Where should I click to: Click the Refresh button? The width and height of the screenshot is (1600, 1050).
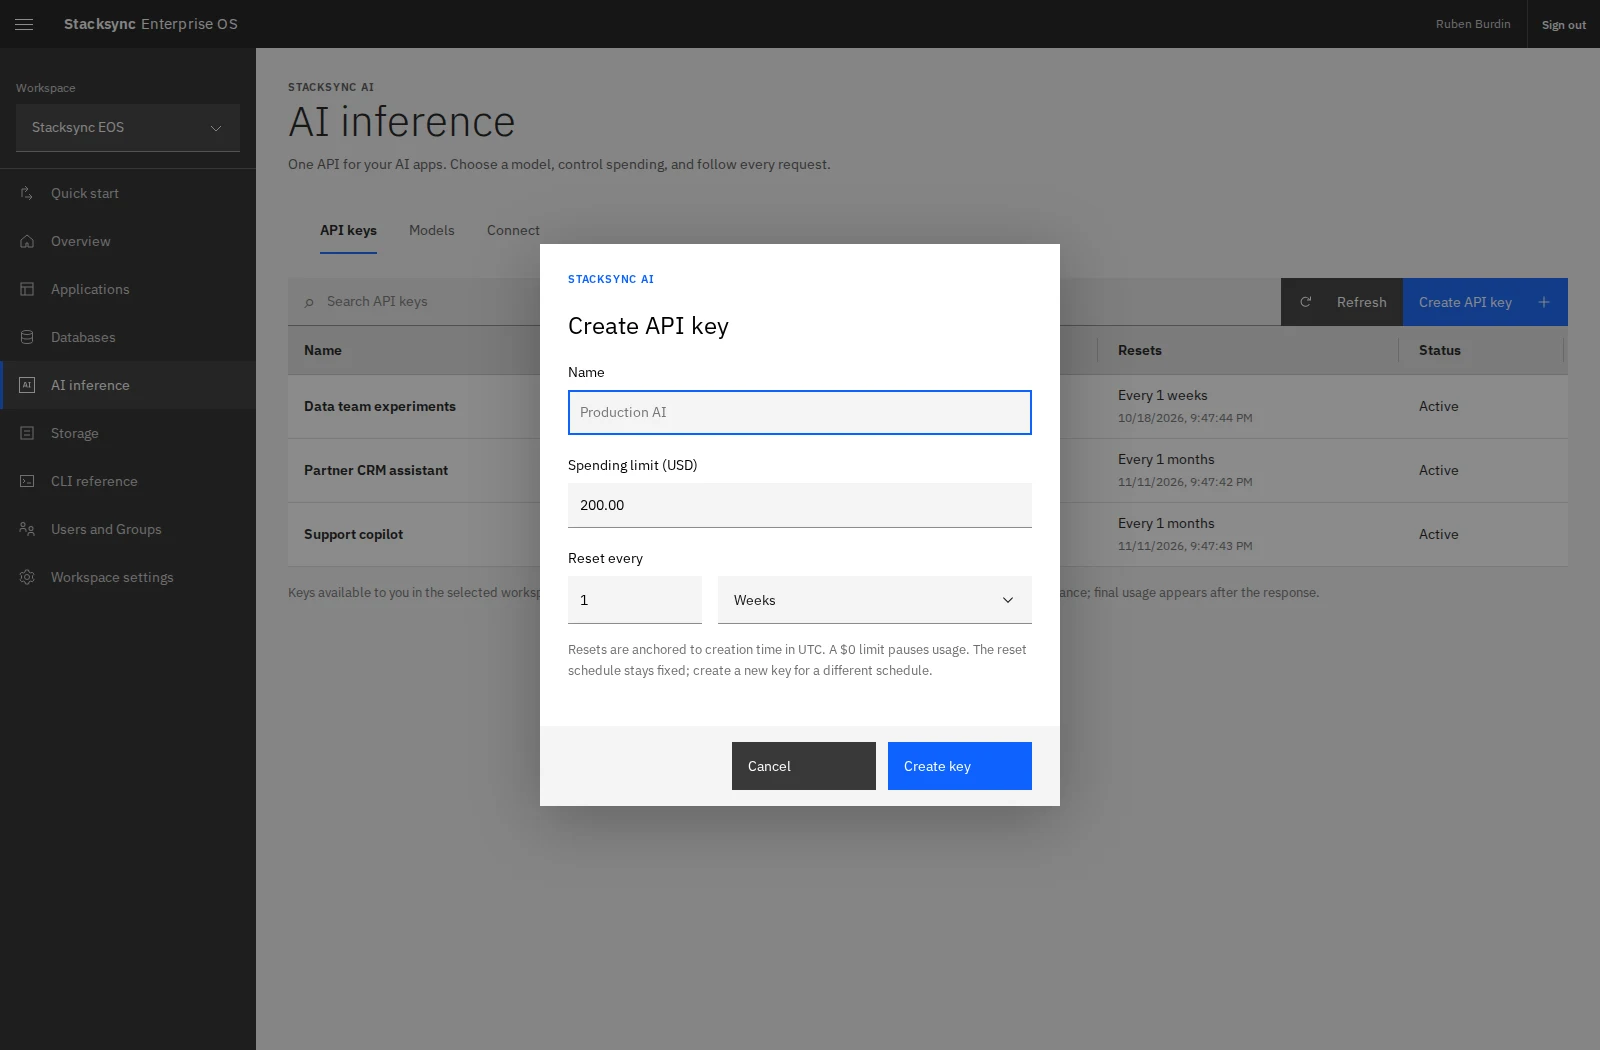click(1342, 302)
